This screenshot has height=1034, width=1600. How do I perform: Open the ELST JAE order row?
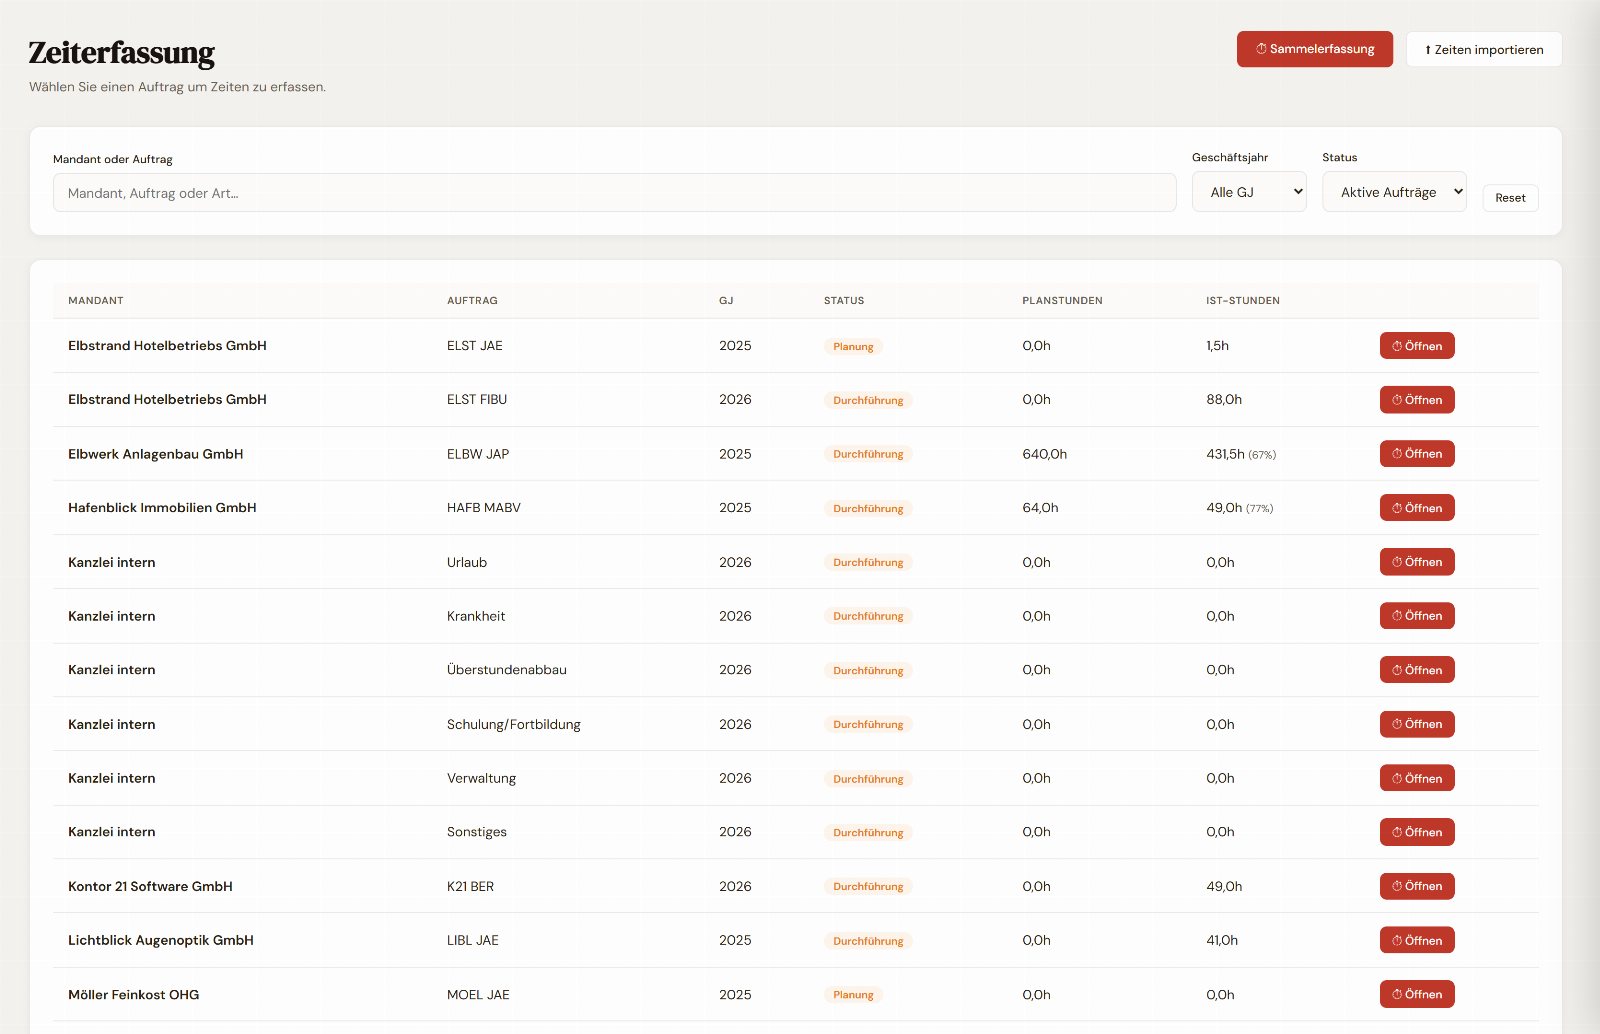click(1417, 346)
